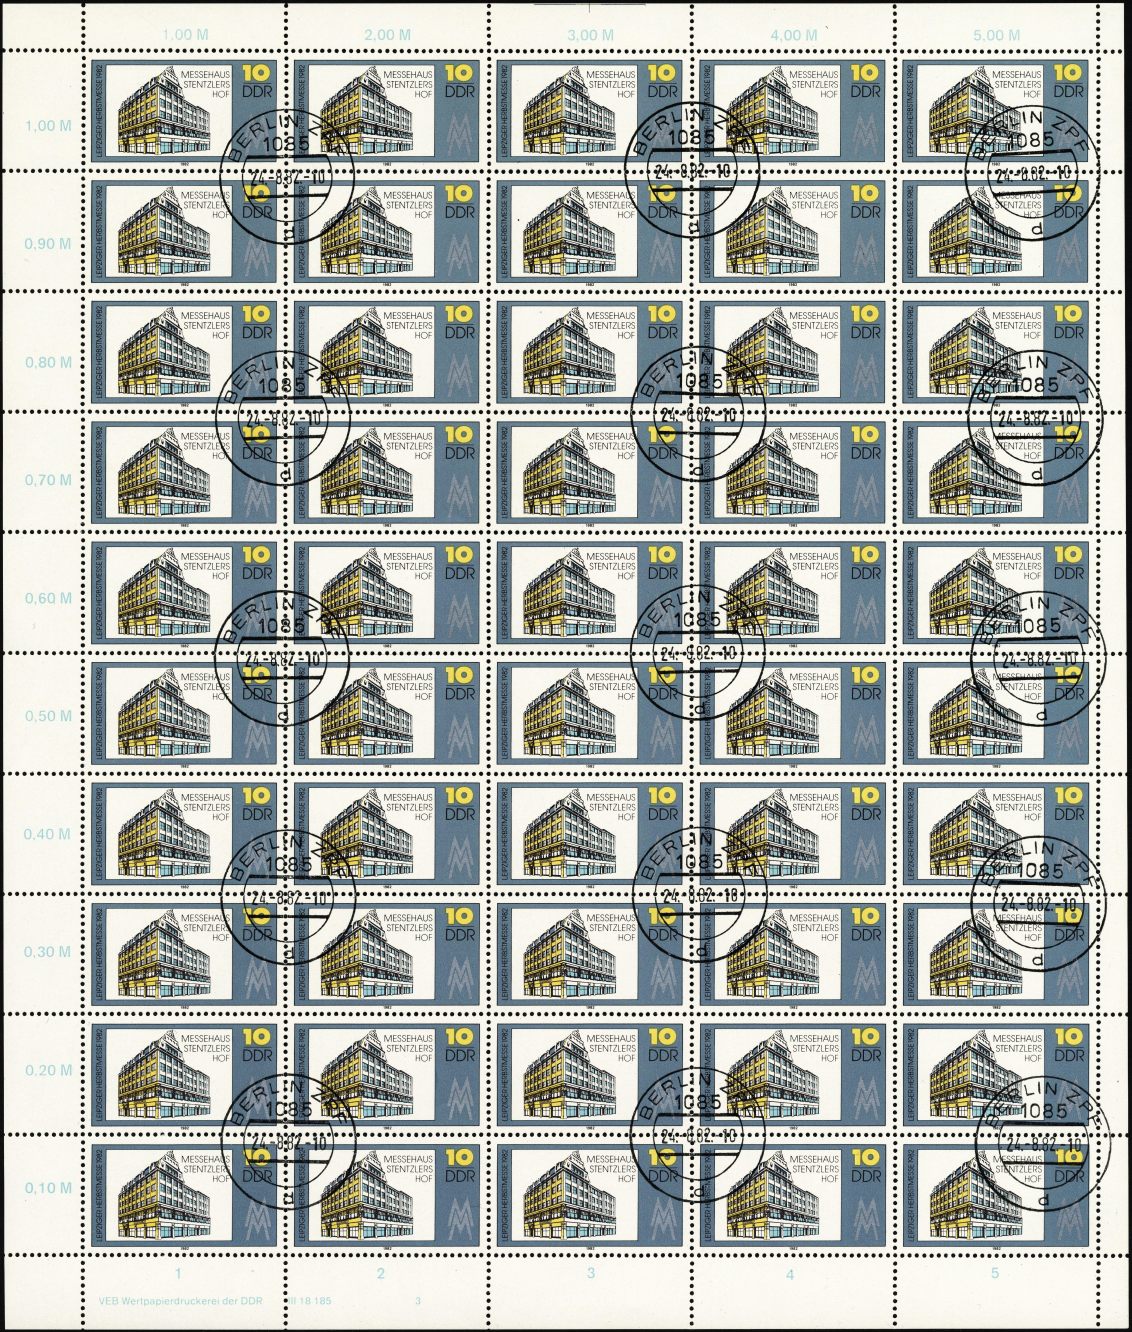Click the "0,10 M" left margin label

coord(48,1188)
